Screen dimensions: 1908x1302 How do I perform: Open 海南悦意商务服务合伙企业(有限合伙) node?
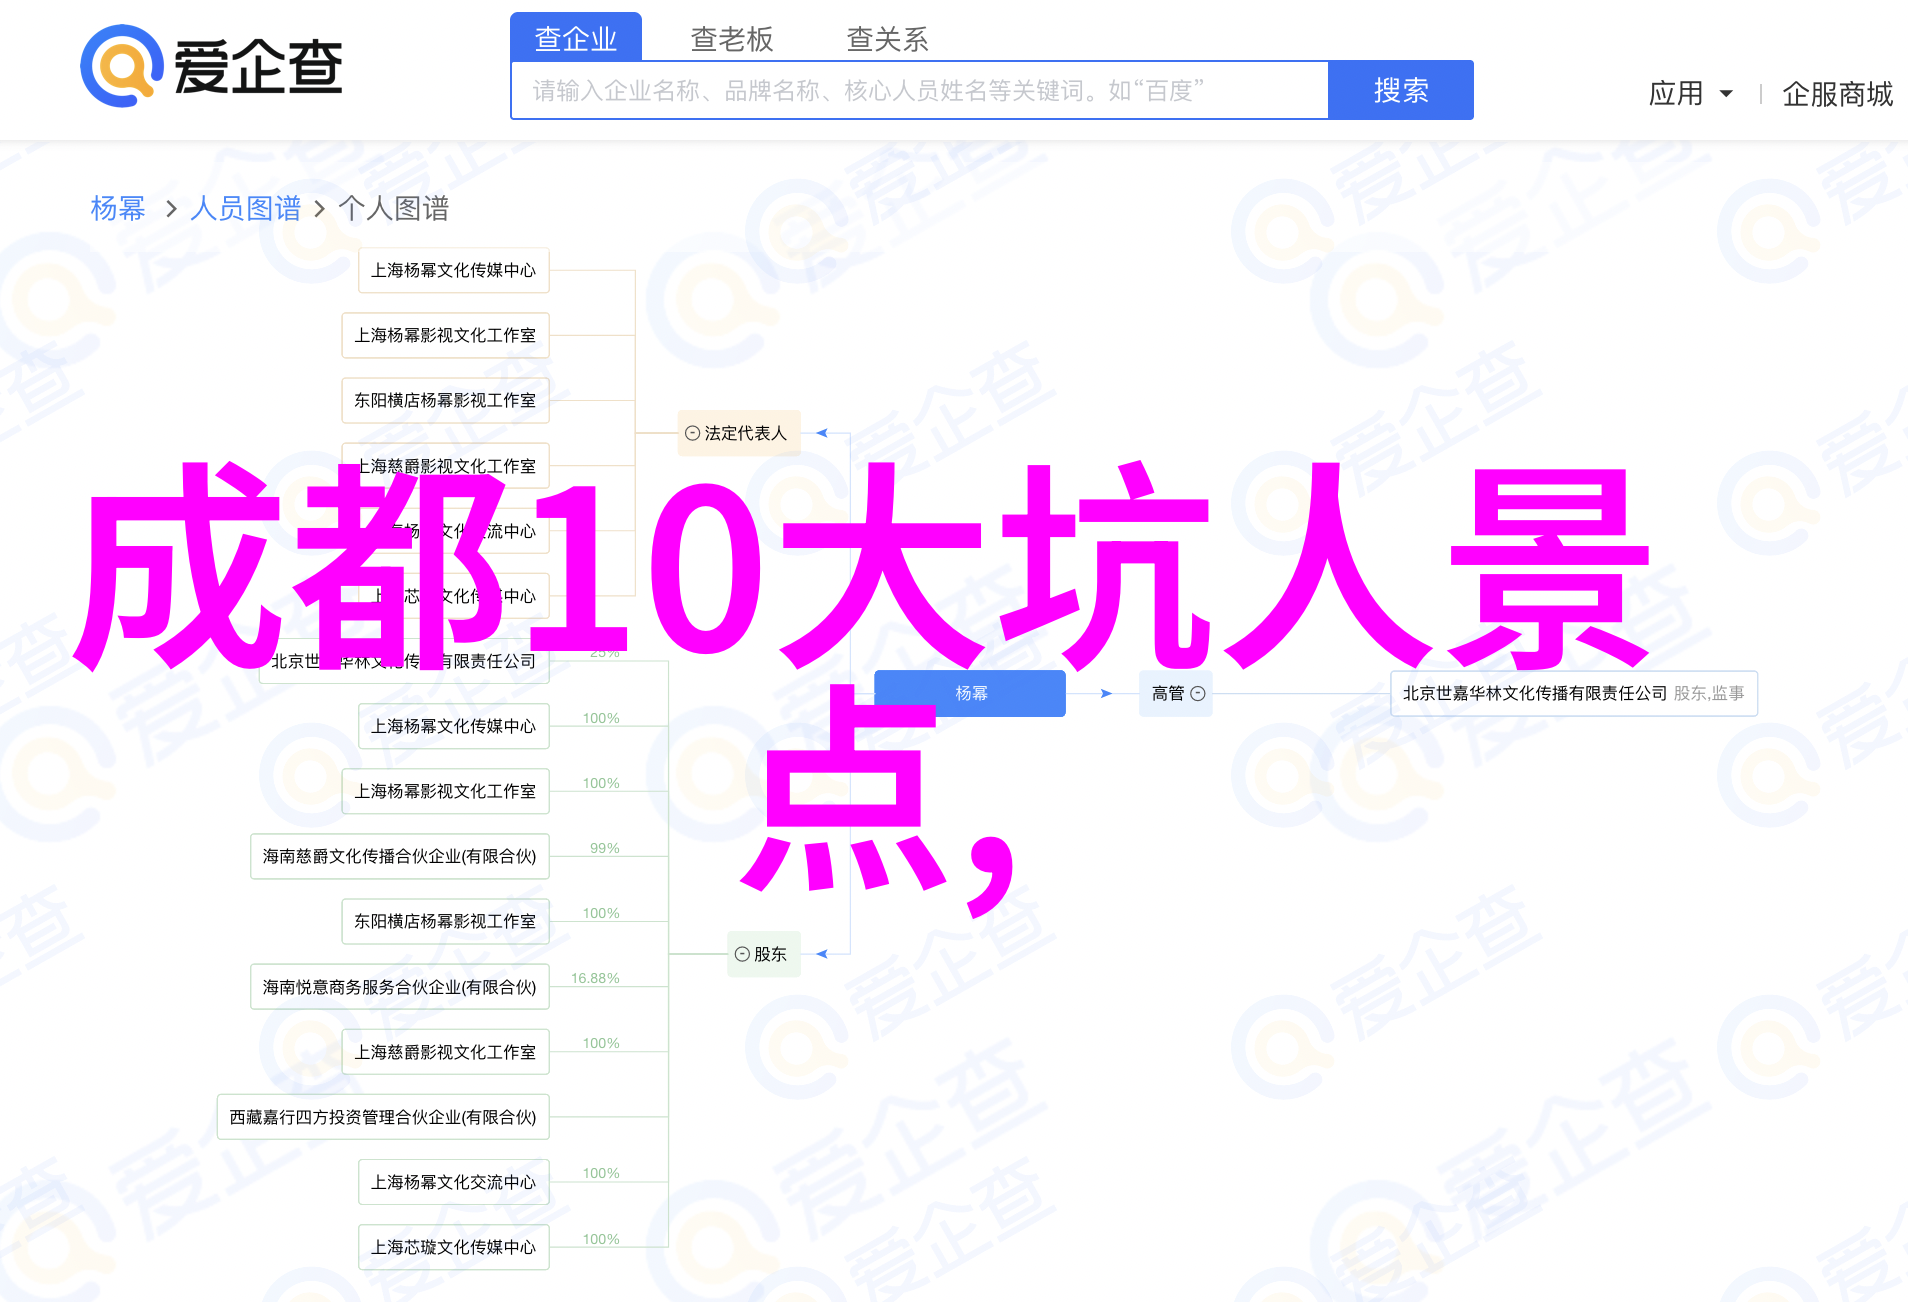point(400,987)
